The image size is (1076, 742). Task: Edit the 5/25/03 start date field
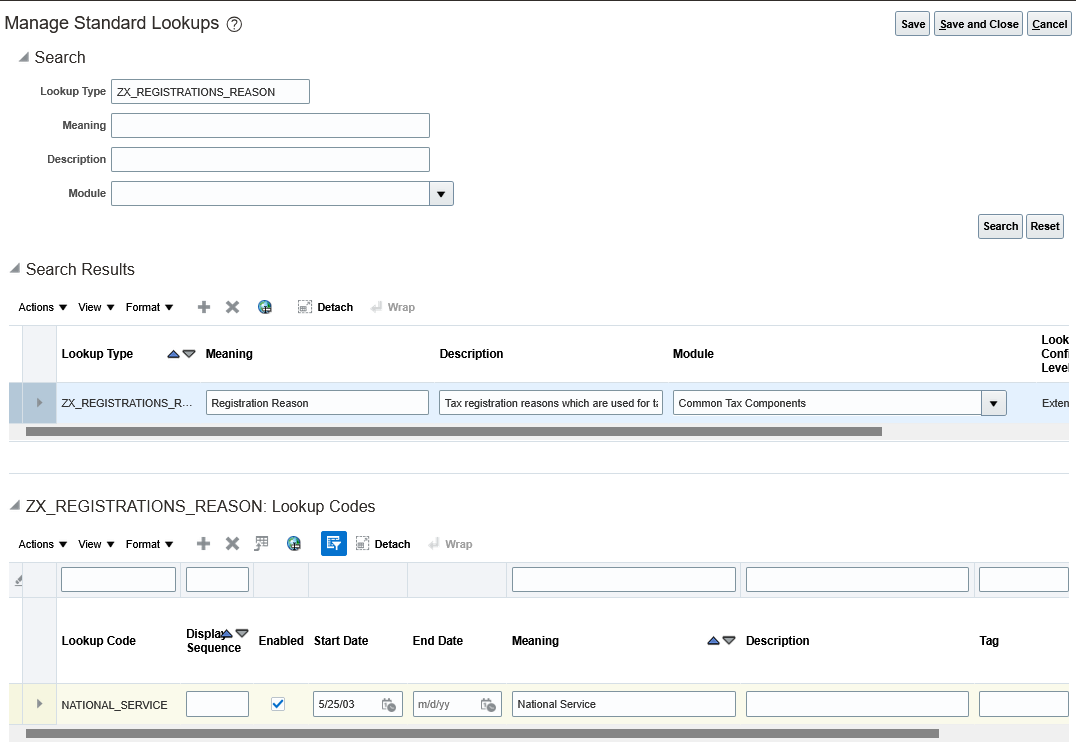(347, 704)
